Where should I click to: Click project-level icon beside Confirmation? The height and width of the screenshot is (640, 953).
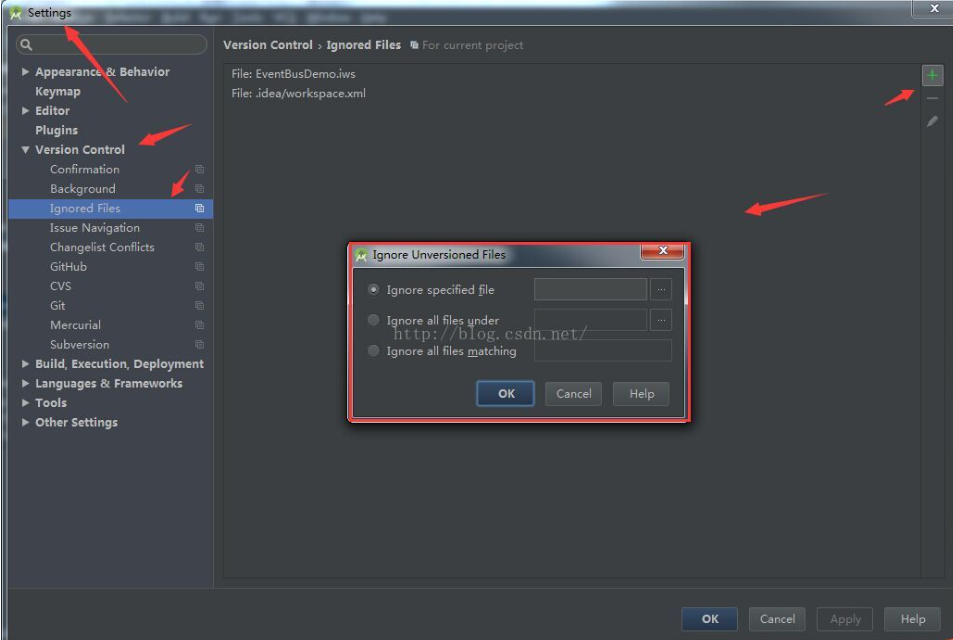(199, 169)
